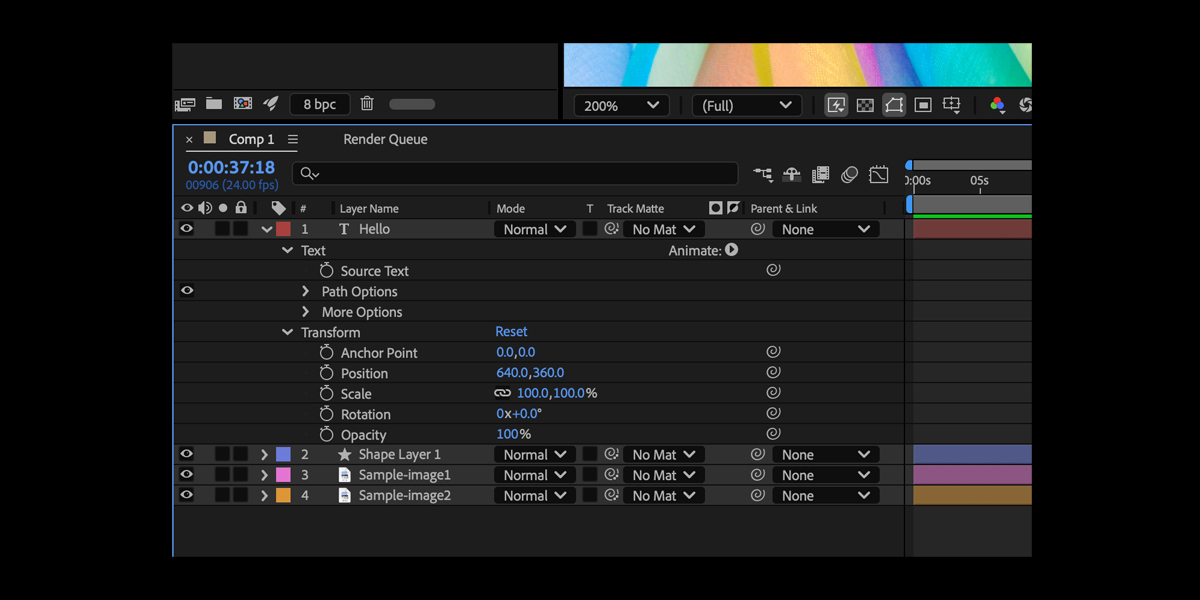Screen dimensions: 1200x600
Task: Click the Mode column header
Action: pos(510,208)
